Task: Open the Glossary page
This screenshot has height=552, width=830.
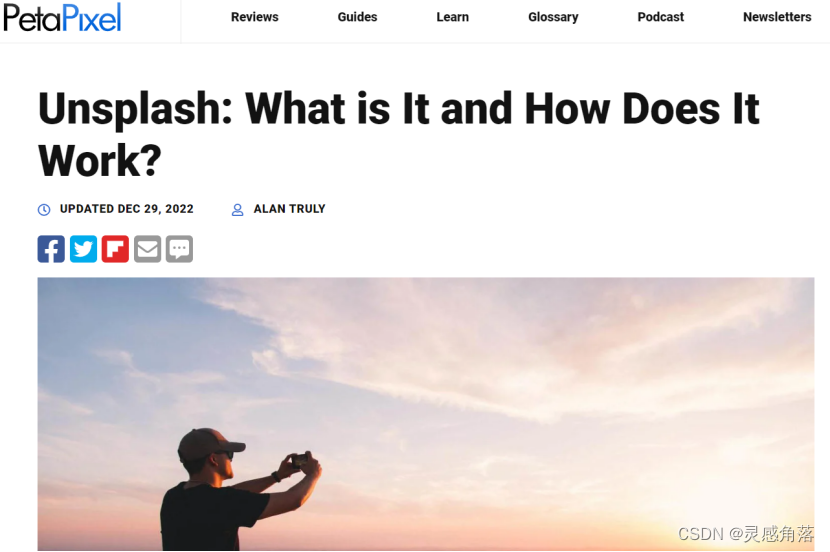Action: click(x=553, y=17)
